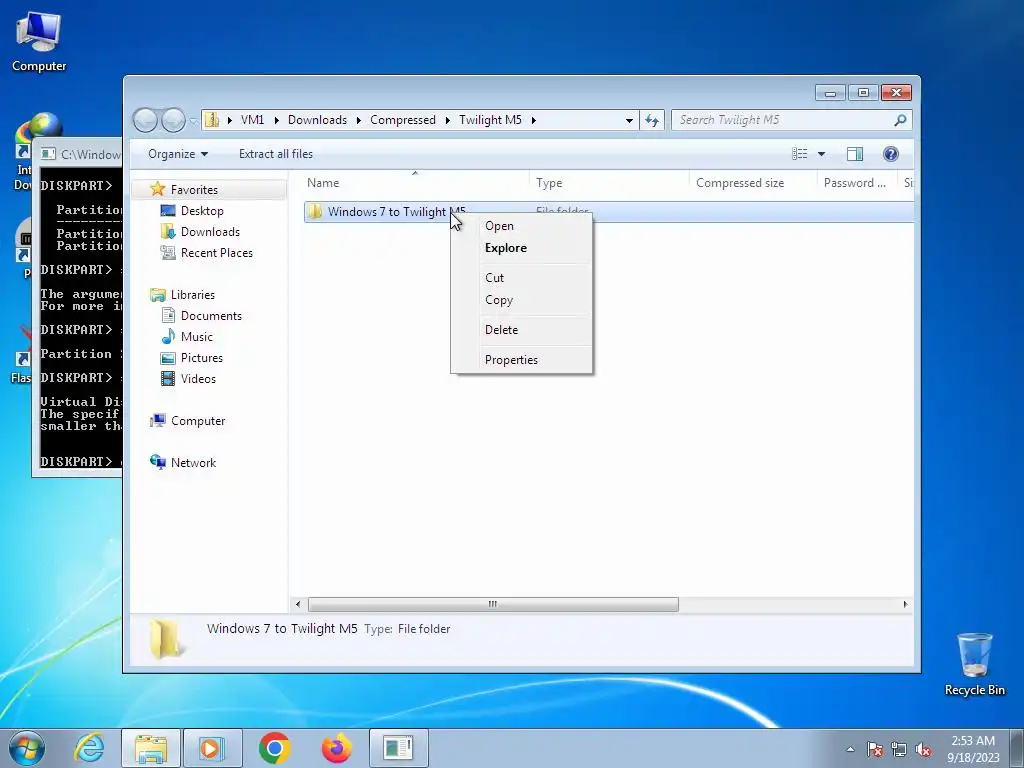Expand arrow after Downloads breadcrumb

359,120
